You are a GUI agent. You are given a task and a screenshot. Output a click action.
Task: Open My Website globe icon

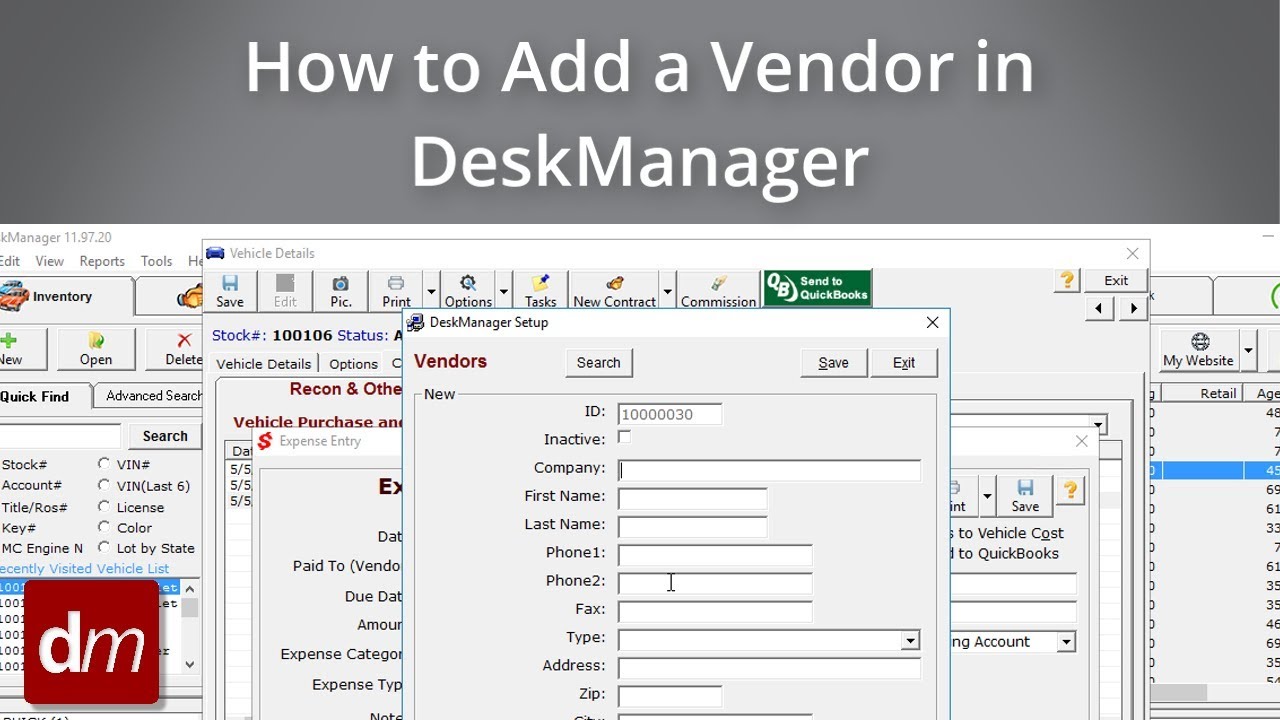pyautogui.click(x=1199, y=351)
